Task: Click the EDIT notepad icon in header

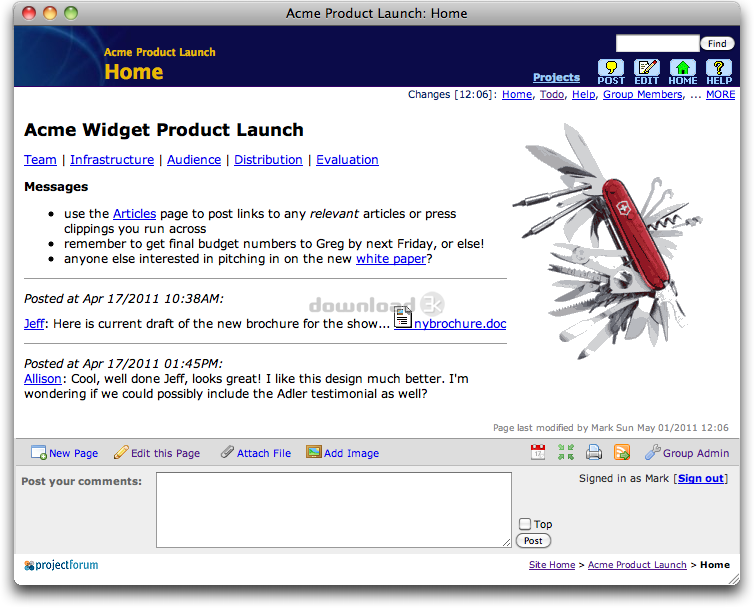Action: (x=646, y=72)
